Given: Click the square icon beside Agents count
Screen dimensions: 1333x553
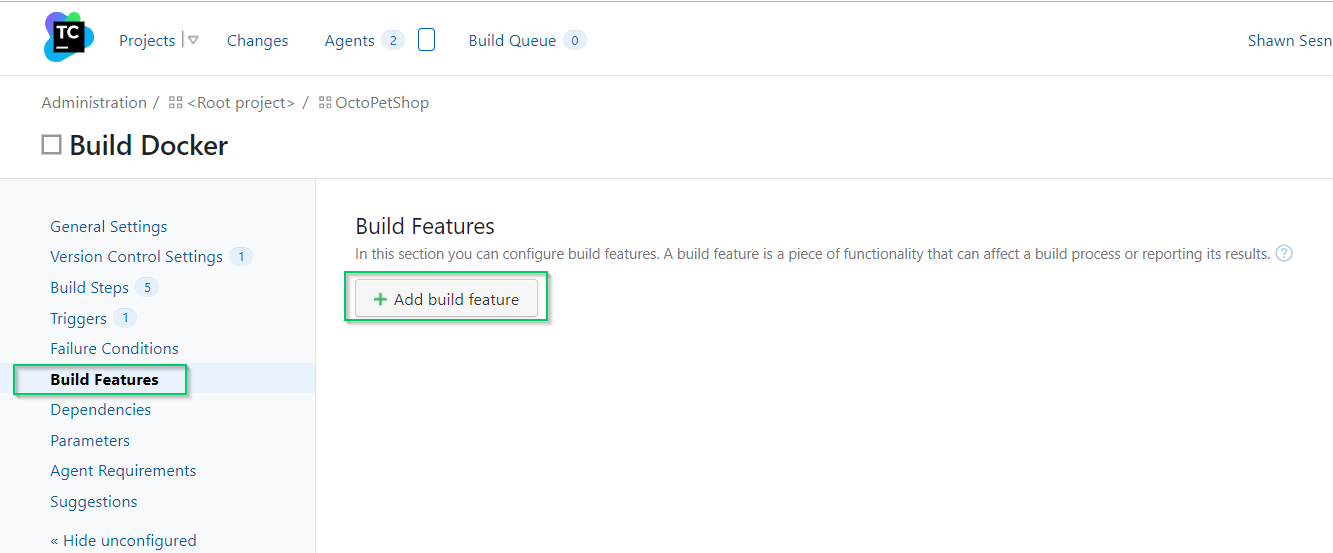Looking at the screenshot, I should [426, 40].
